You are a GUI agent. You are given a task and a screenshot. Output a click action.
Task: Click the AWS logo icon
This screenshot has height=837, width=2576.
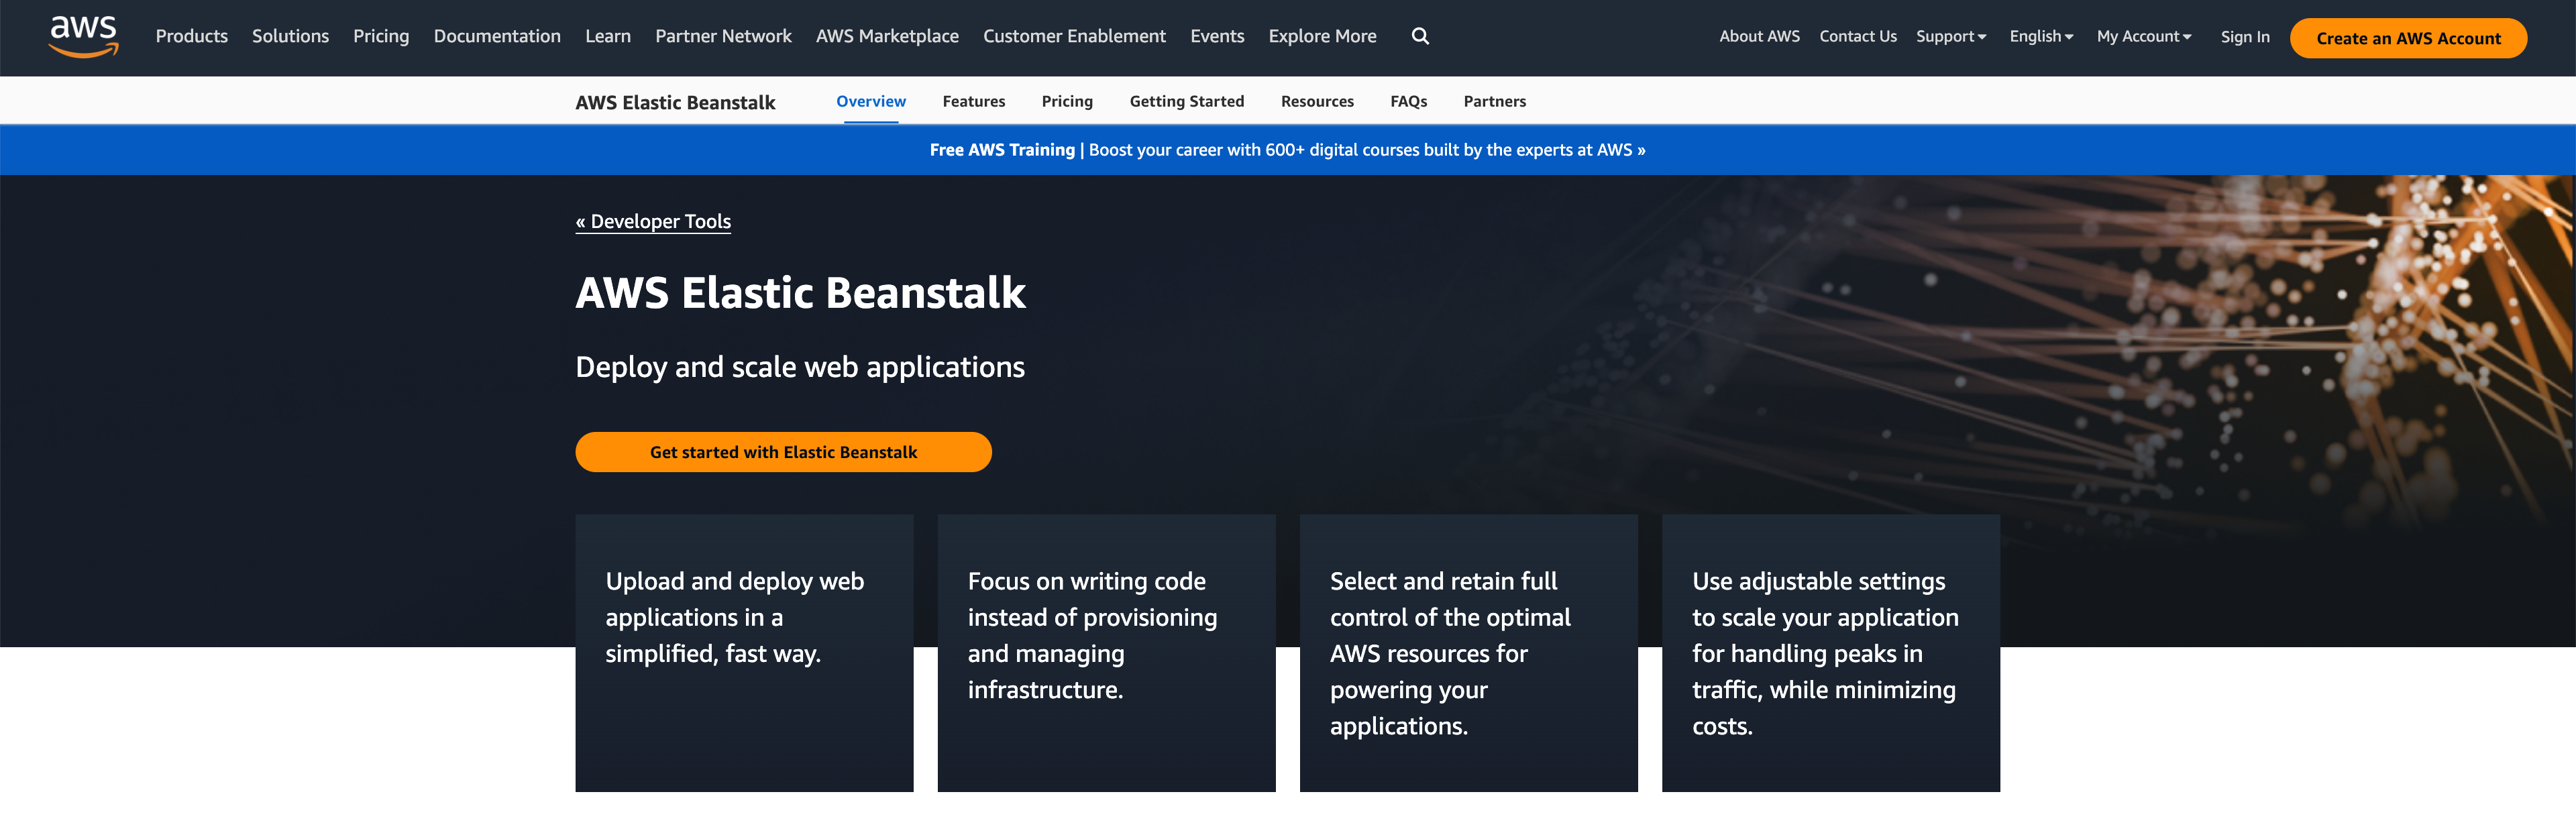point(84,37)
